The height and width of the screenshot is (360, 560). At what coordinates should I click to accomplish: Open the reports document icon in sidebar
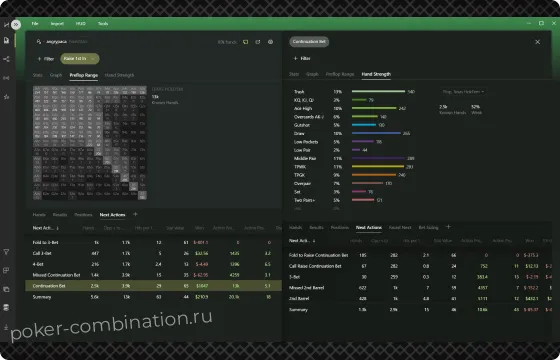pyautogui.click(x=6, y=40)
